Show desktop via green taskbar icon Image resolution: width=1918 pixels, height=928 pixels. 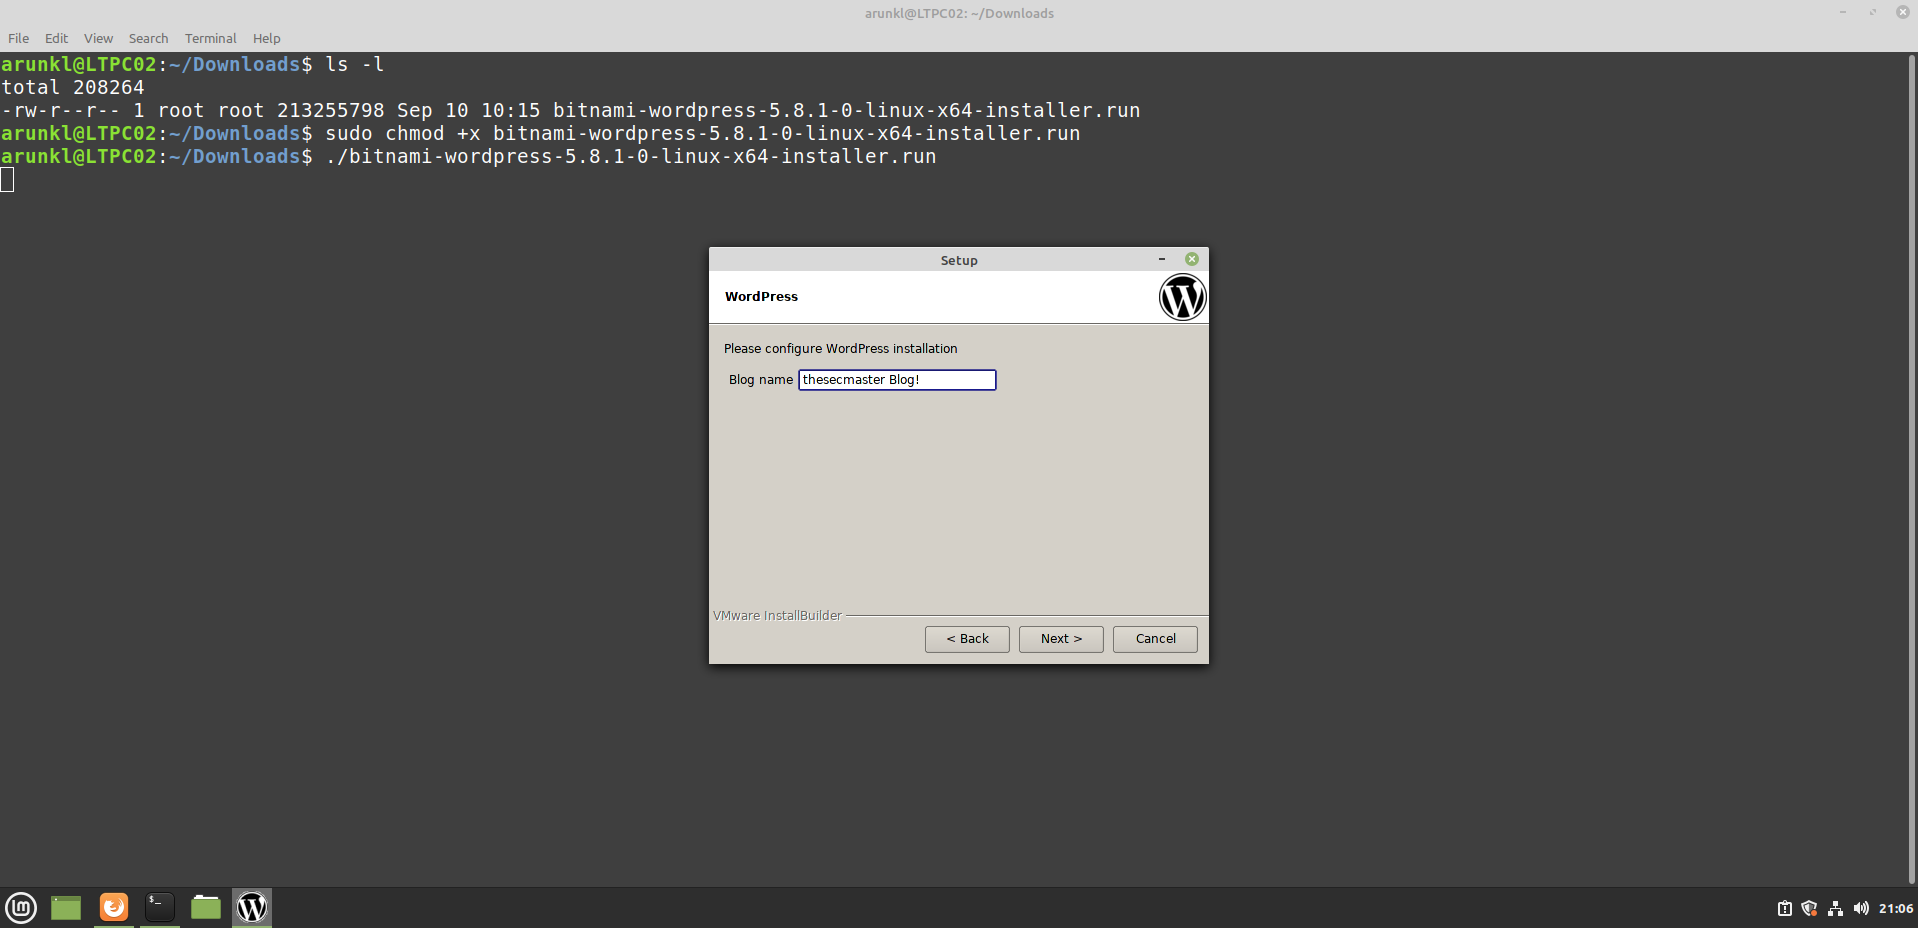coord(66,907)
